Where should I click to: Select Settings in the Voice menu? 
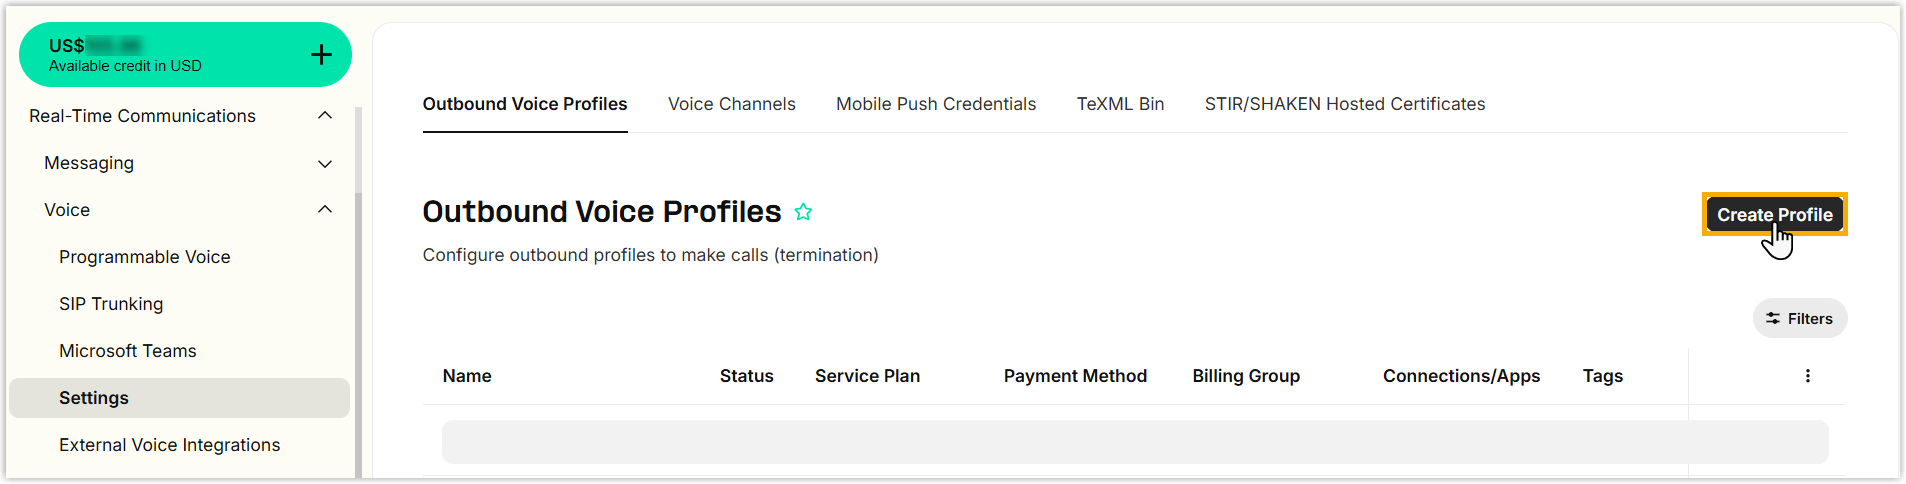[x=94, y=398]
